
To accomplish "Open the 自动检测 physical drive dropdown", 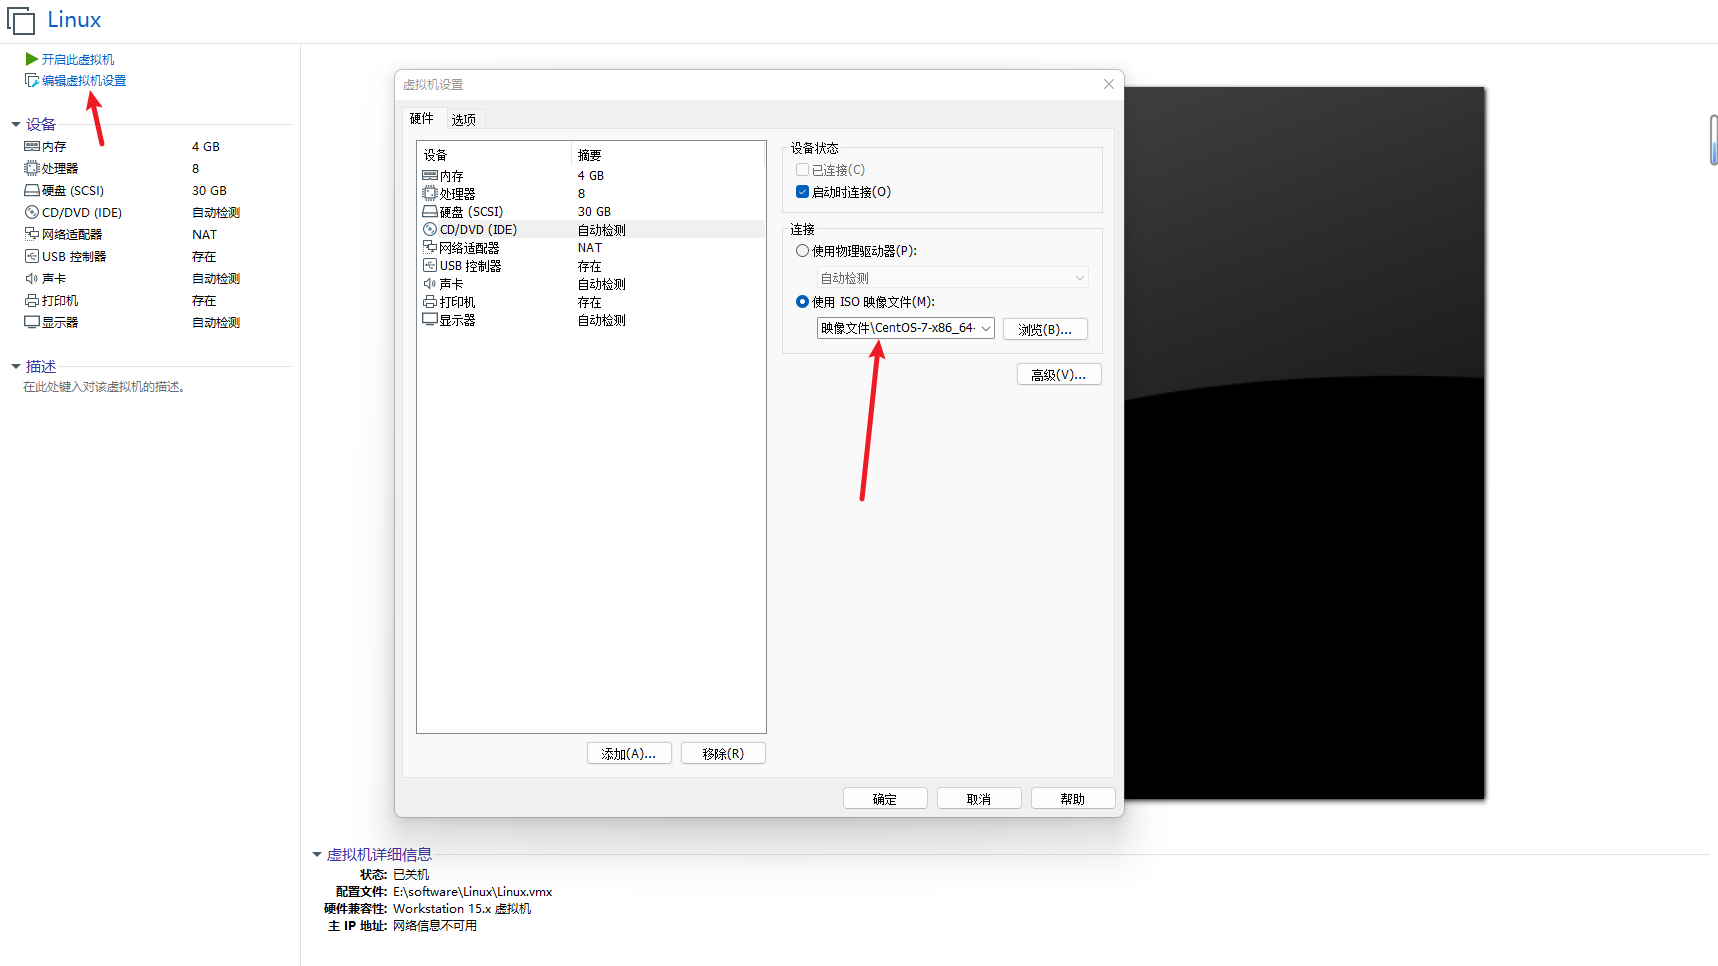I will (x=953, y=278).
